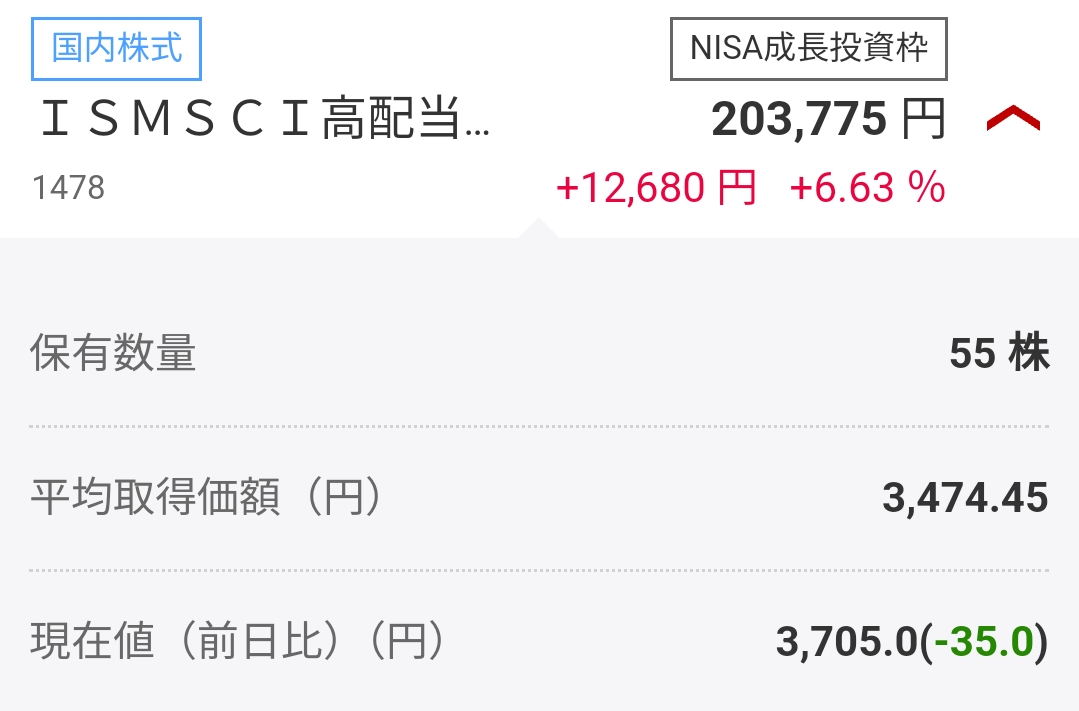Image resolution: width=1079 pixels, height=711 pixels.
Task: Select the stock code 1478
Action: click(68, 187)
